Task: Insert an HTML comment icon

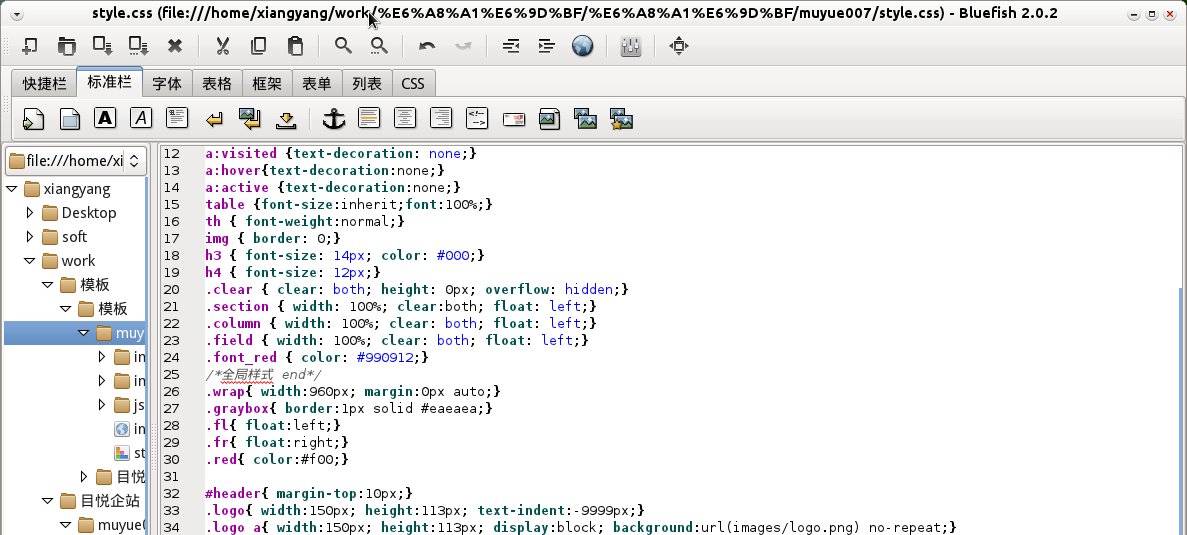Action: click(x=477, y=118)
